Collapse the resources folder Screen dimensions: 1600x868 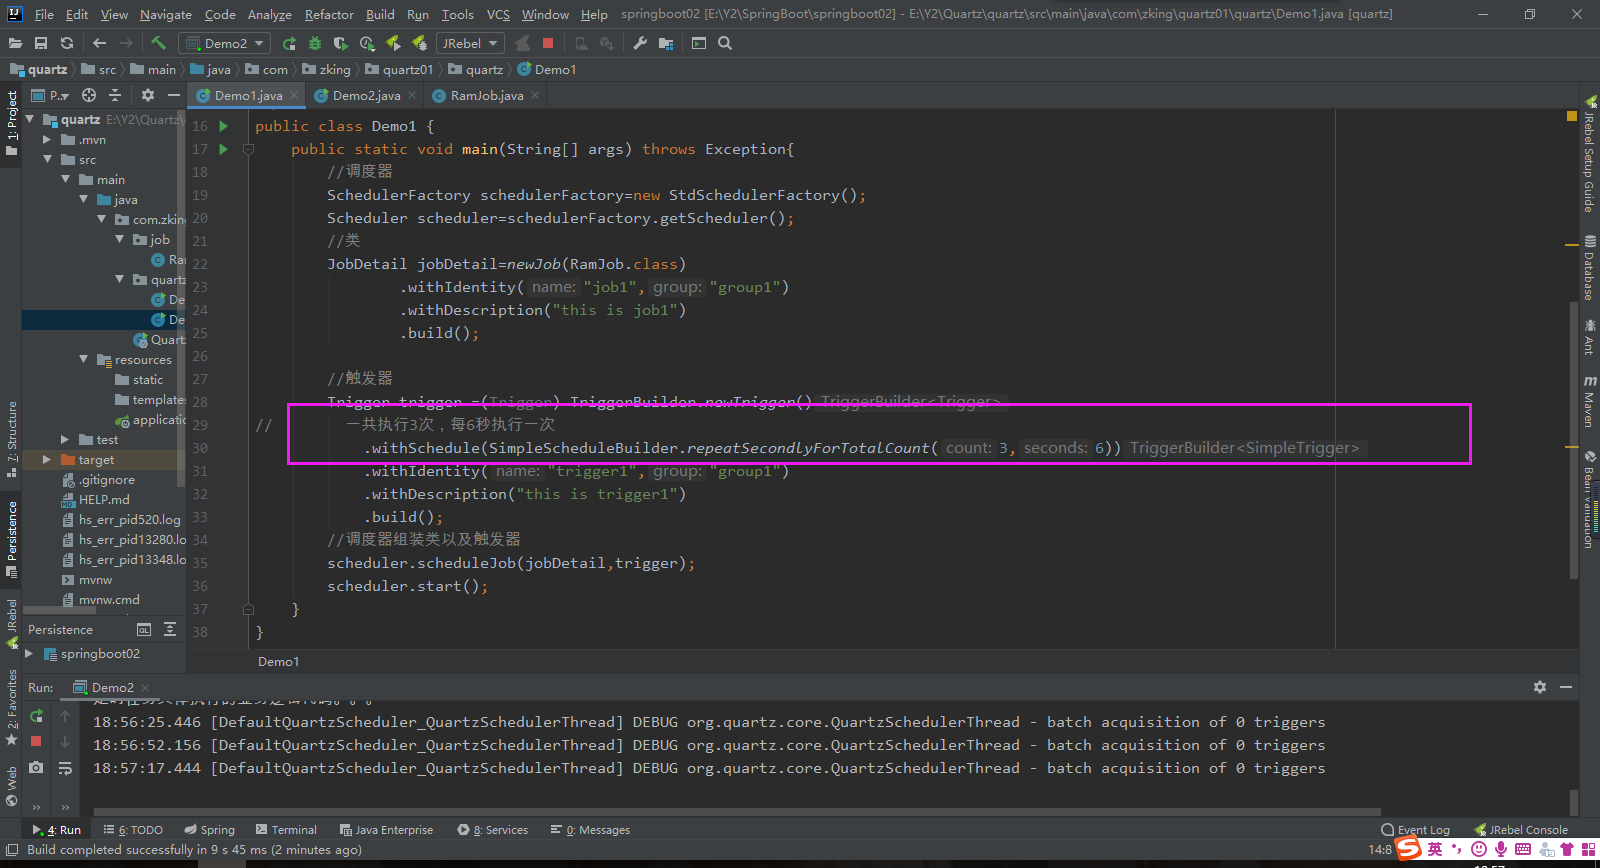(x=83, y=360)
